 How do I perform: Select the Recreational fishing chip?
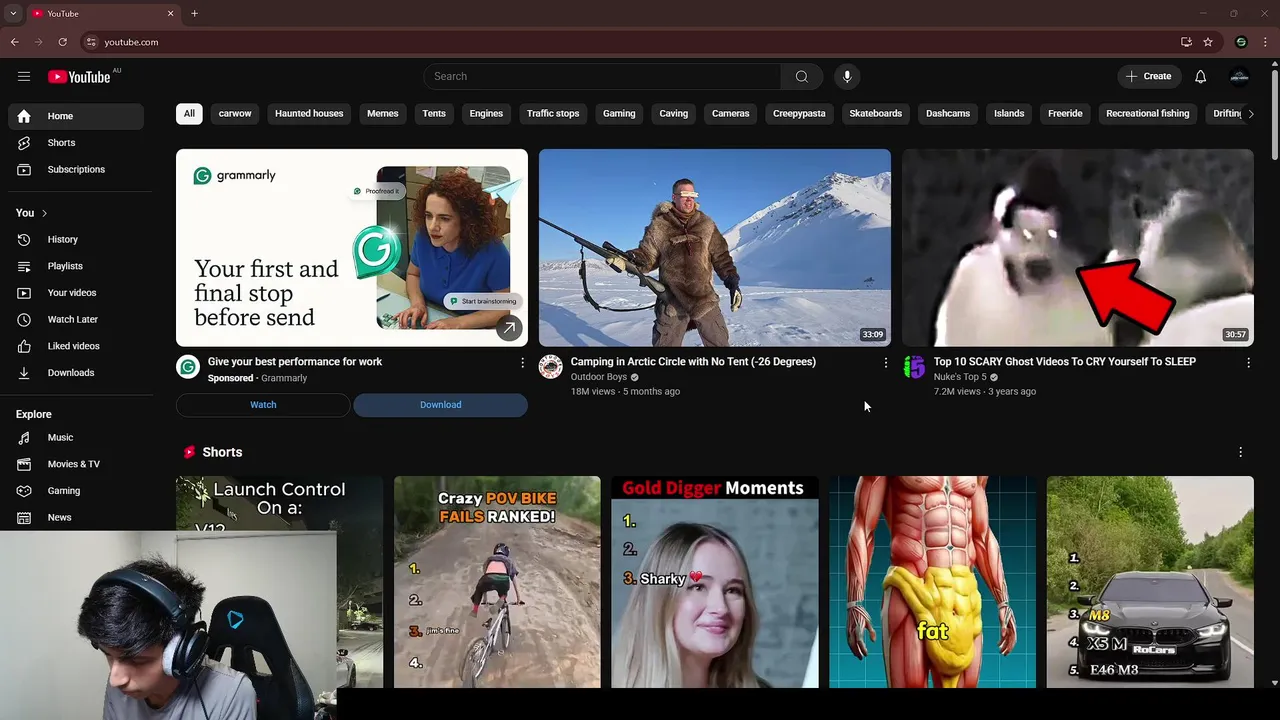click(1147, 114)
